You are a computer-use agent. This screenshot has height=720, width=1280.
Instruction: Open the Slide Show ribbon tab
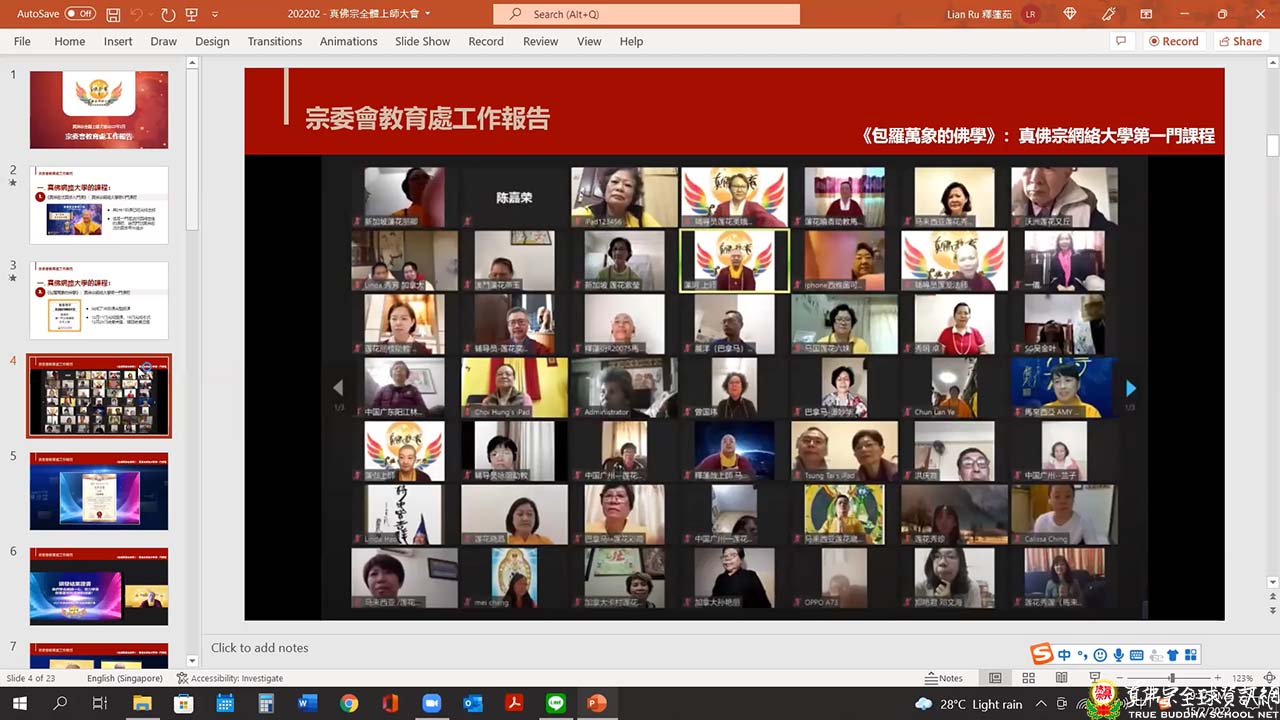(x=422, y=41)
